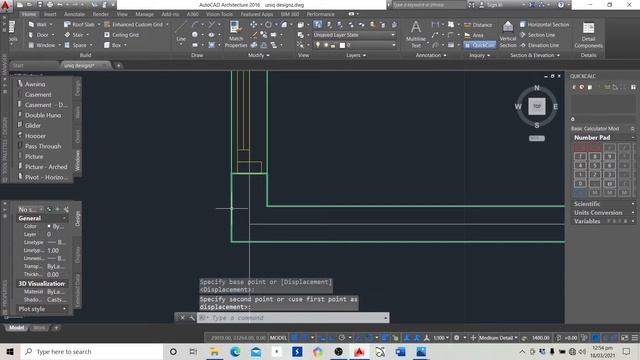Viewport: 640px width, 360px height.
Task: Expand the Layers panel dropdown
Action: (356, 55)
